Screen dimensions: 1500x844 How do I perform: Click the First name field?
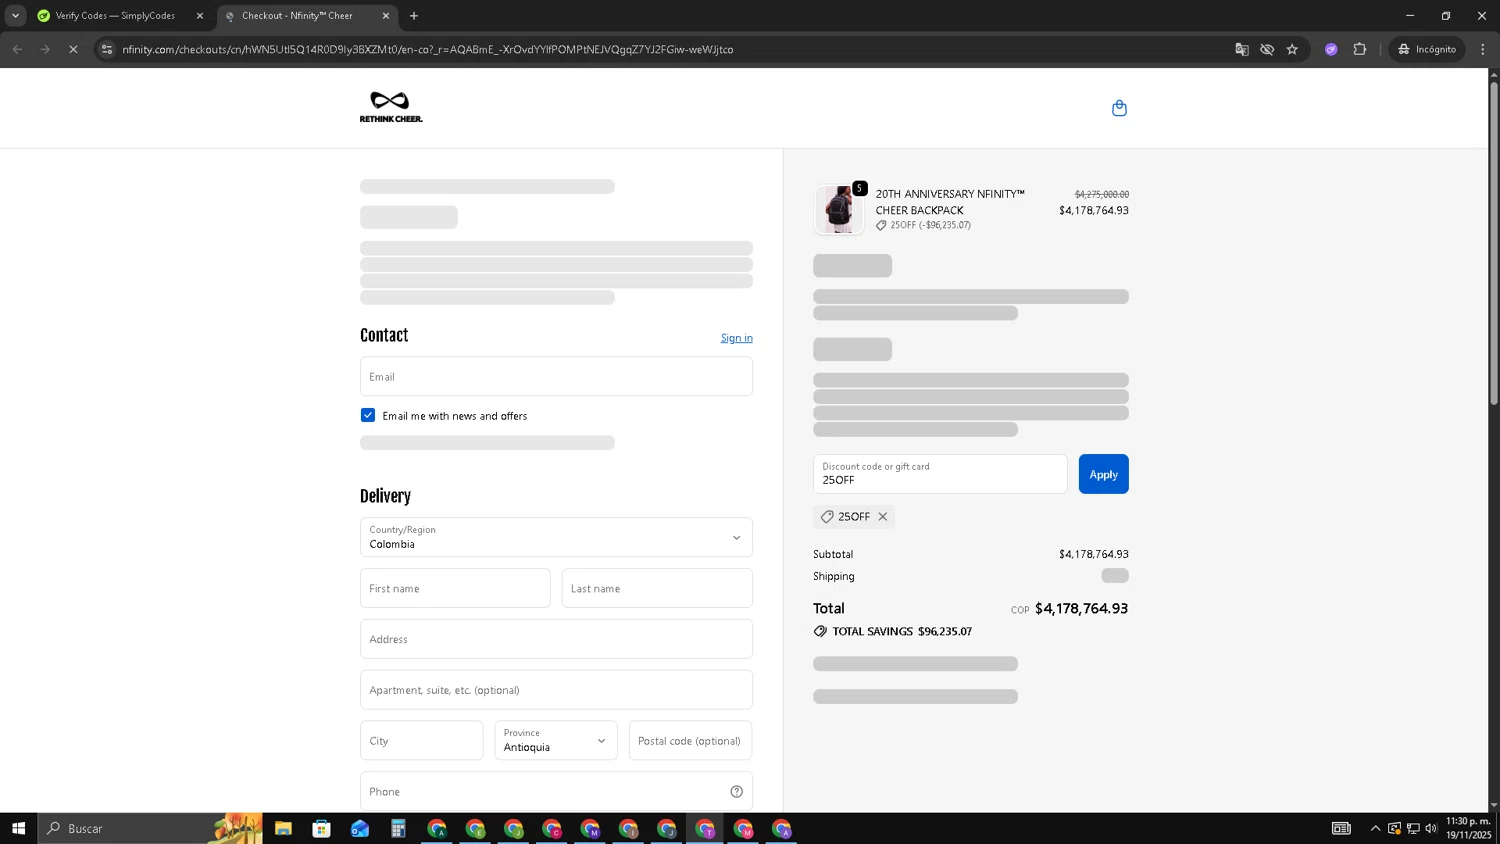455,588
